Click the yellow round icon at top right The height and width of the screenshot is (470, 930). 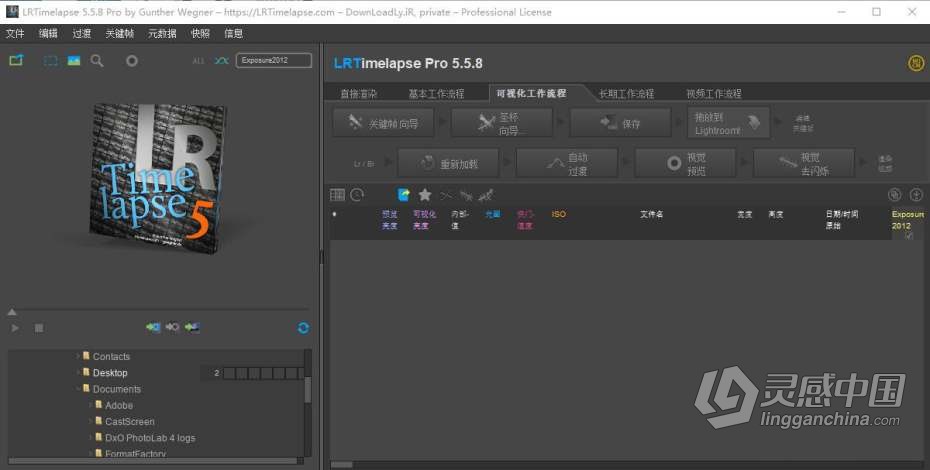pyautogui.click(x=916, y=63)
